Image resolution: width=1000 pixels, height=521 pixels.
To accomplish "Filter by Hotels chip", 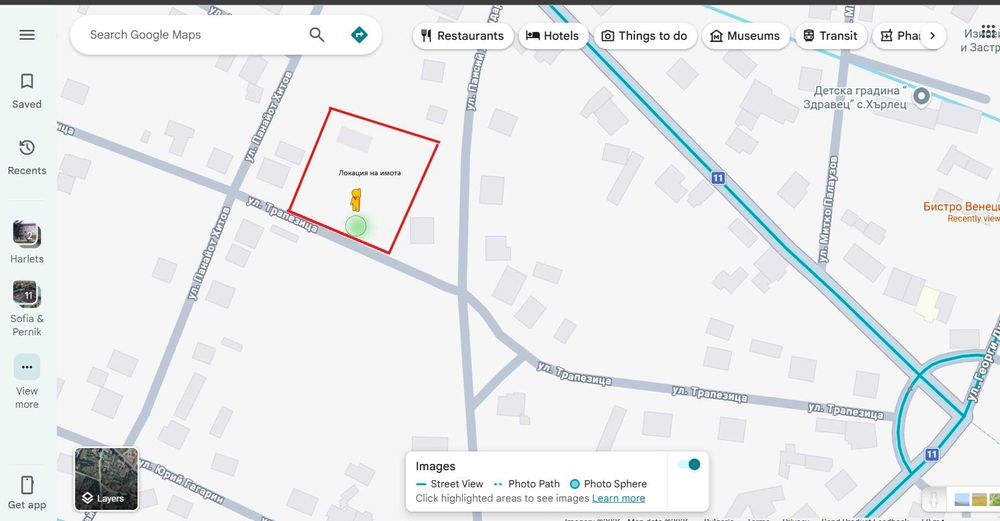I will (552, 36).
